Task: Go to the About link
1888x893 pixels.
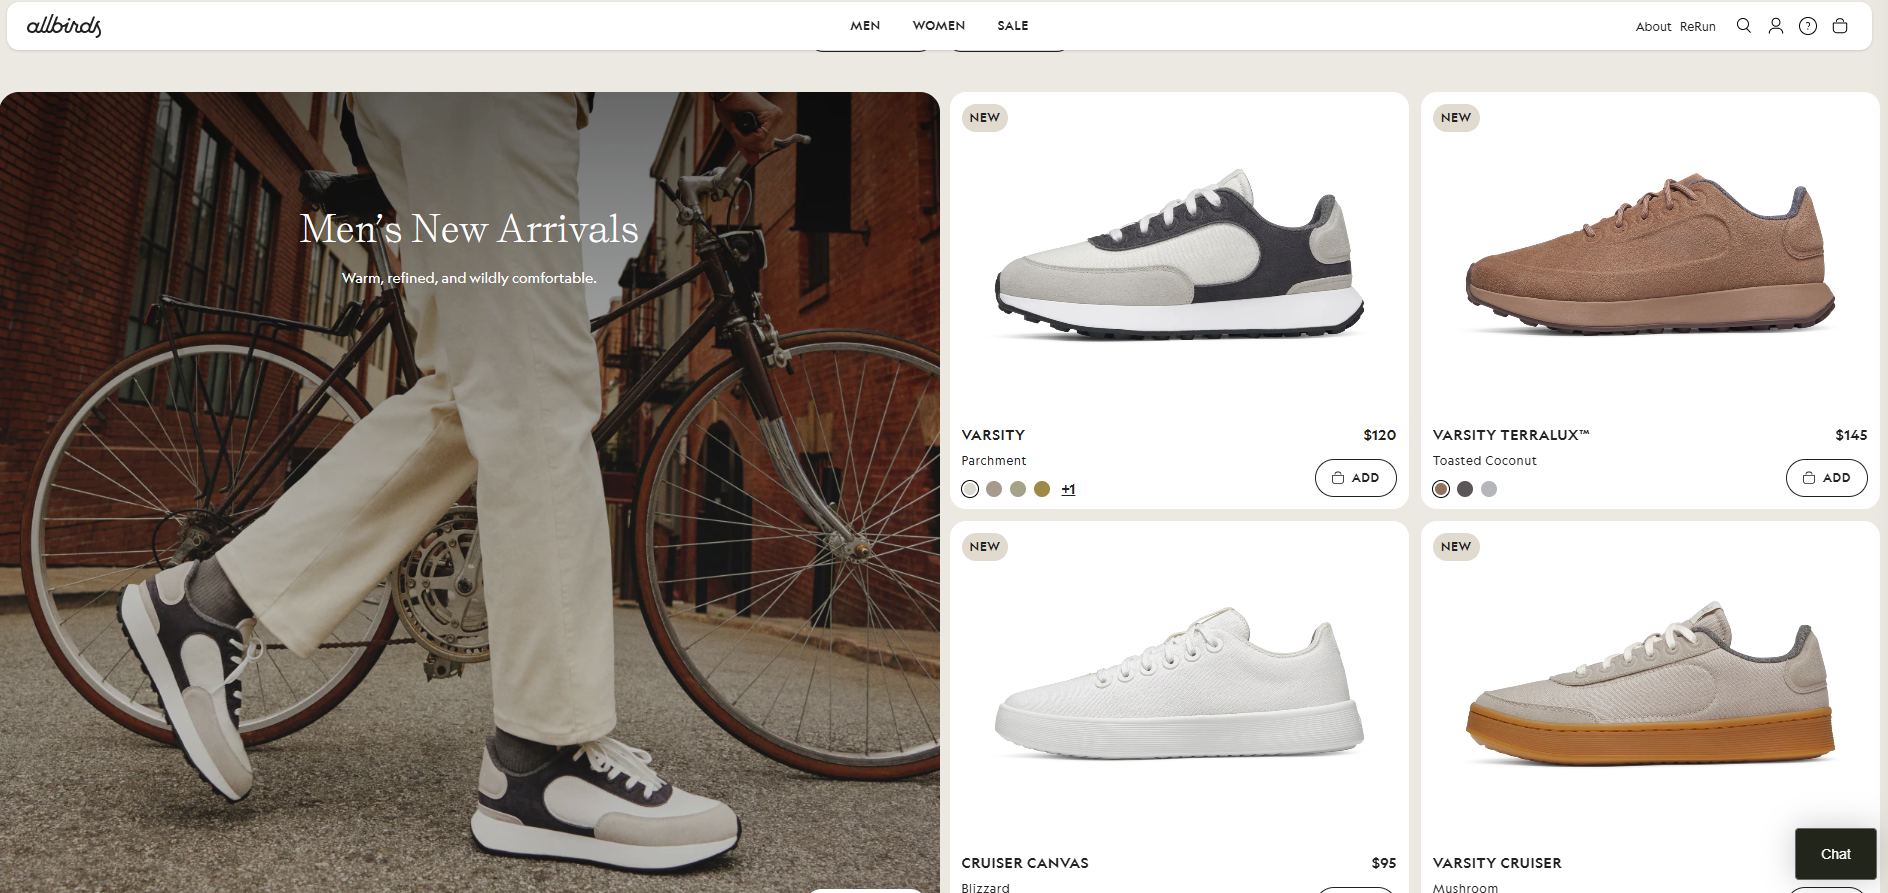Action: 1652,27
